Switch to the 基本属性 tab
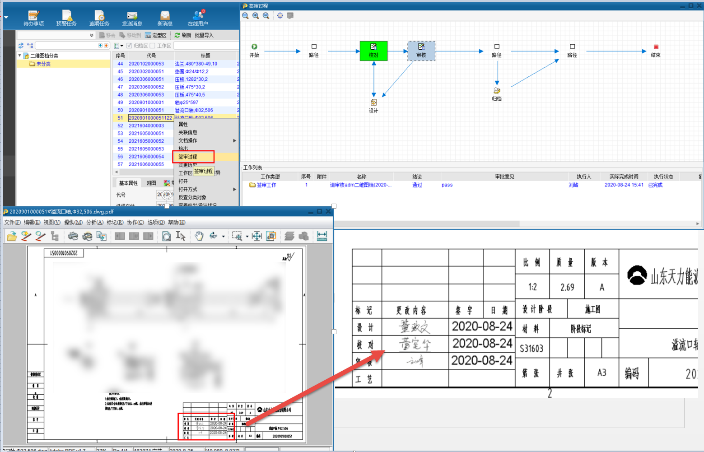This screenshot has height=452, width=704. click(x=129, y=184)
